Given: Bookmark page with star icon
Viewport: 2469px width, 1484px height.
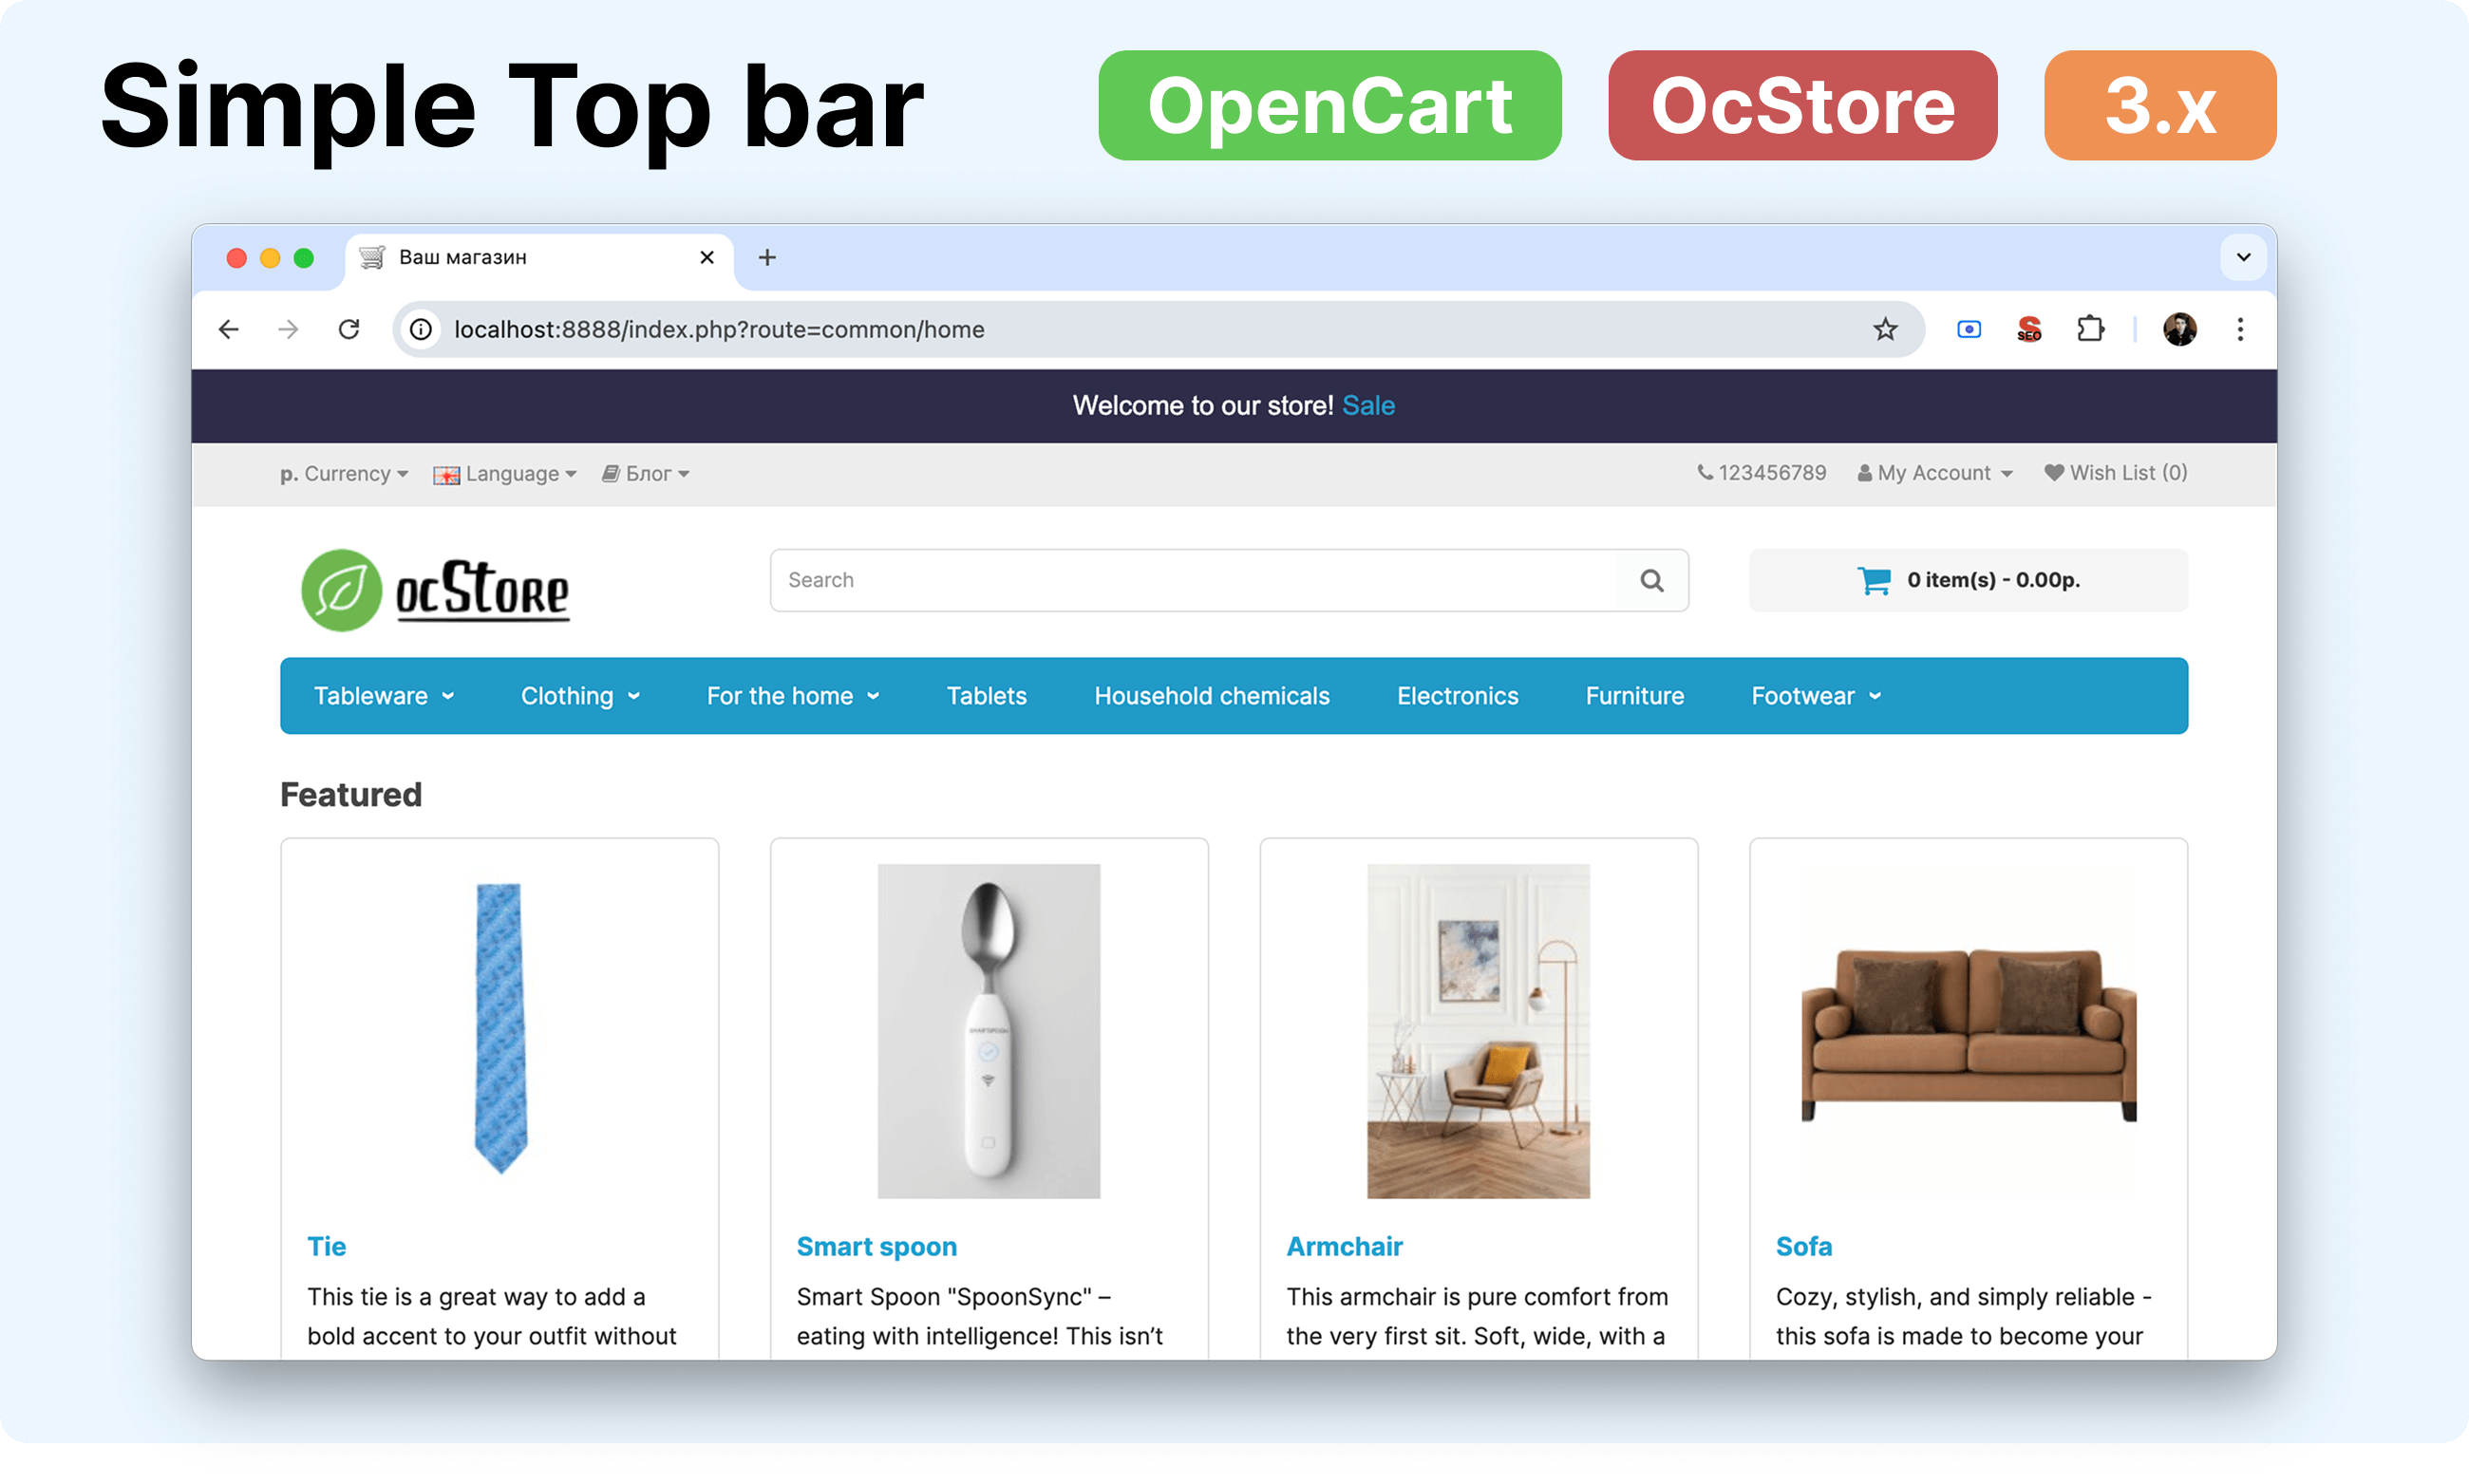Looking at the screenshot, I should coord(1884,329).
